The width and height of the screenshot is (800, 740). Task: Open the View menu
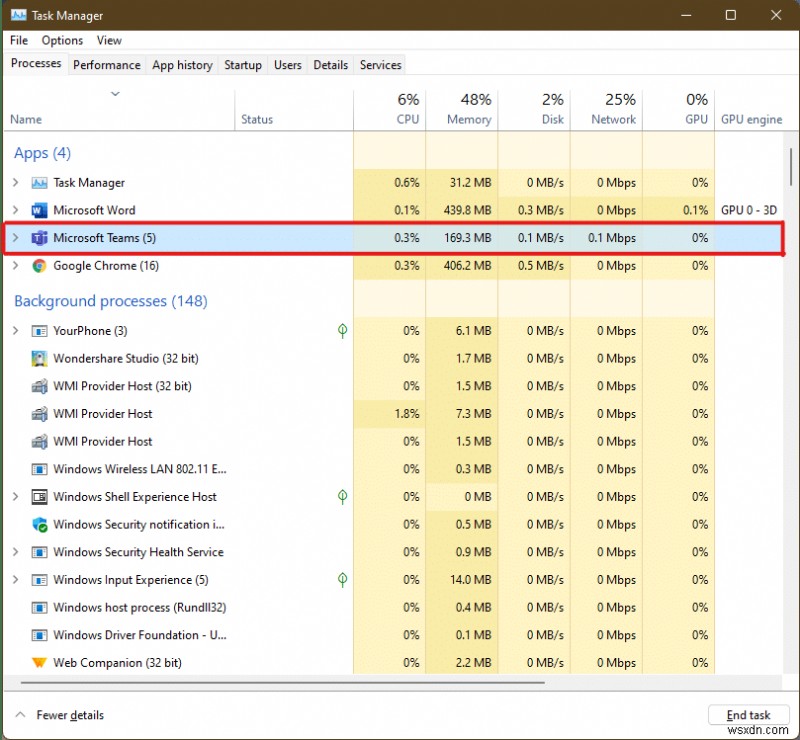pos(109,40)
